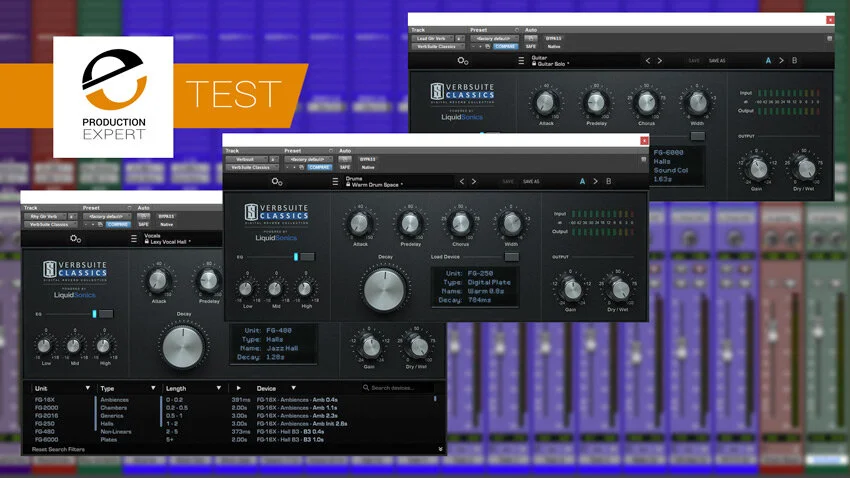Click FG-250 device display in Warm Drum Space window
The image size is (850, 478).
[475, 287]
